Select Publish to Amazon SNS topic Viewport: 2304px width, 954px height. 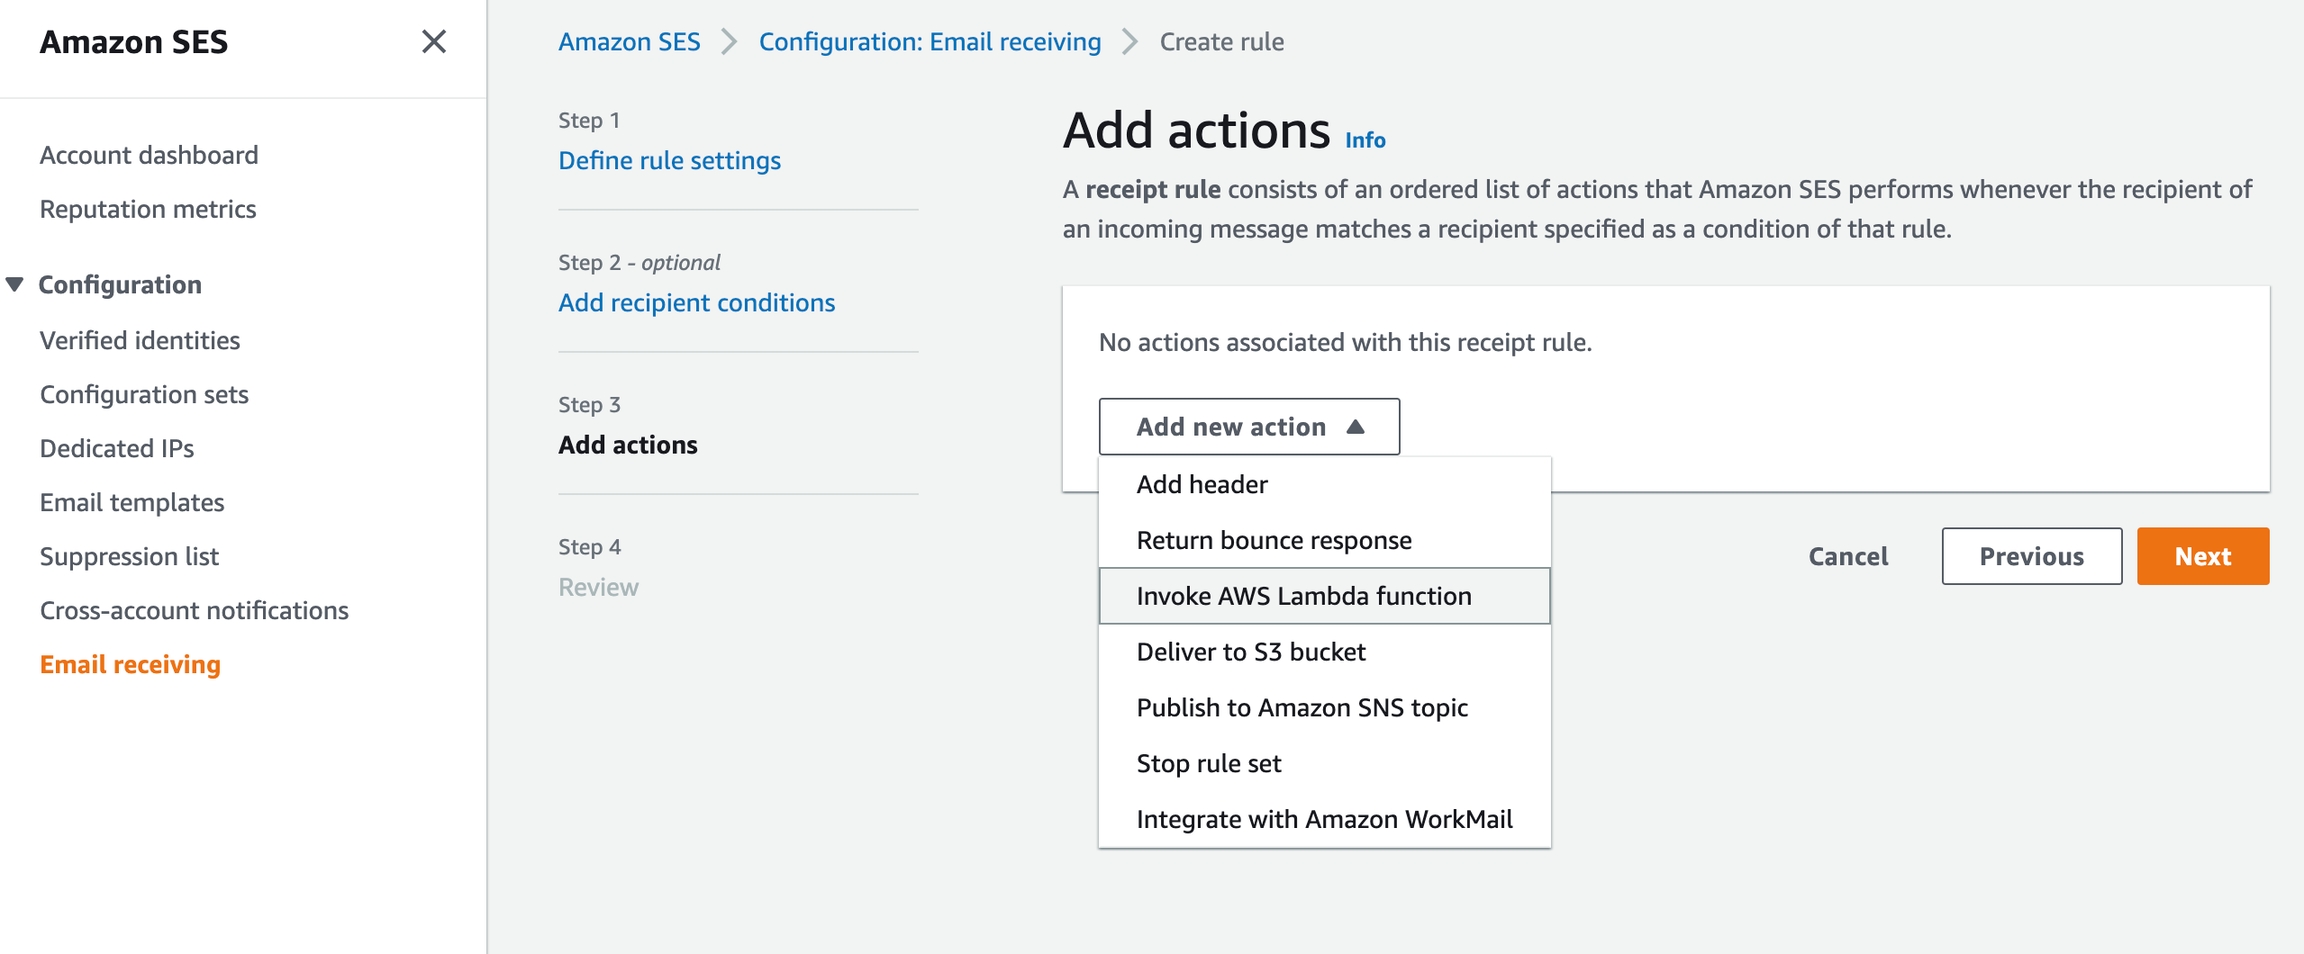tap(1302, 709)
